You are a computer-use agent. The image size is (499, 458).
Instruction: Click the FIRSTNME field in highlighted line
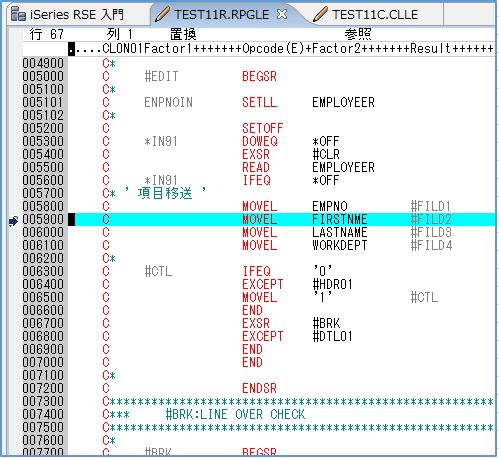(340, 219)
